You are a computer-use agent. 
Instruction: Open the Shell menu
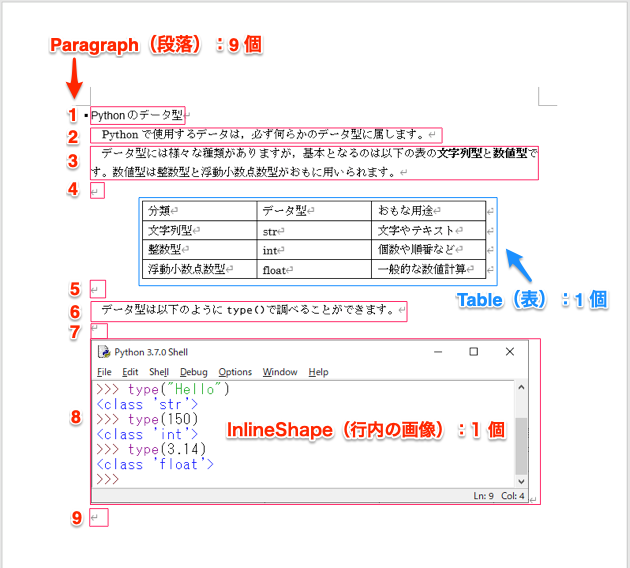(x=159, y=372)
